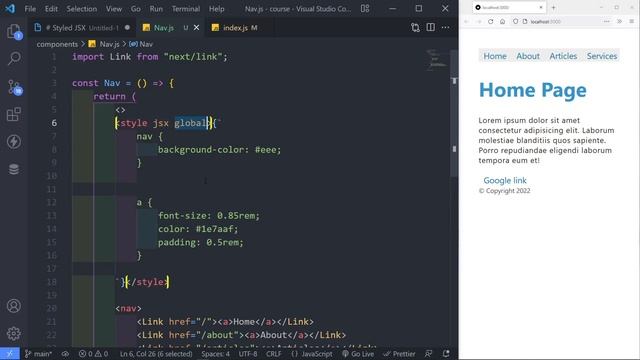Click the VS Code logo icon

10,9
